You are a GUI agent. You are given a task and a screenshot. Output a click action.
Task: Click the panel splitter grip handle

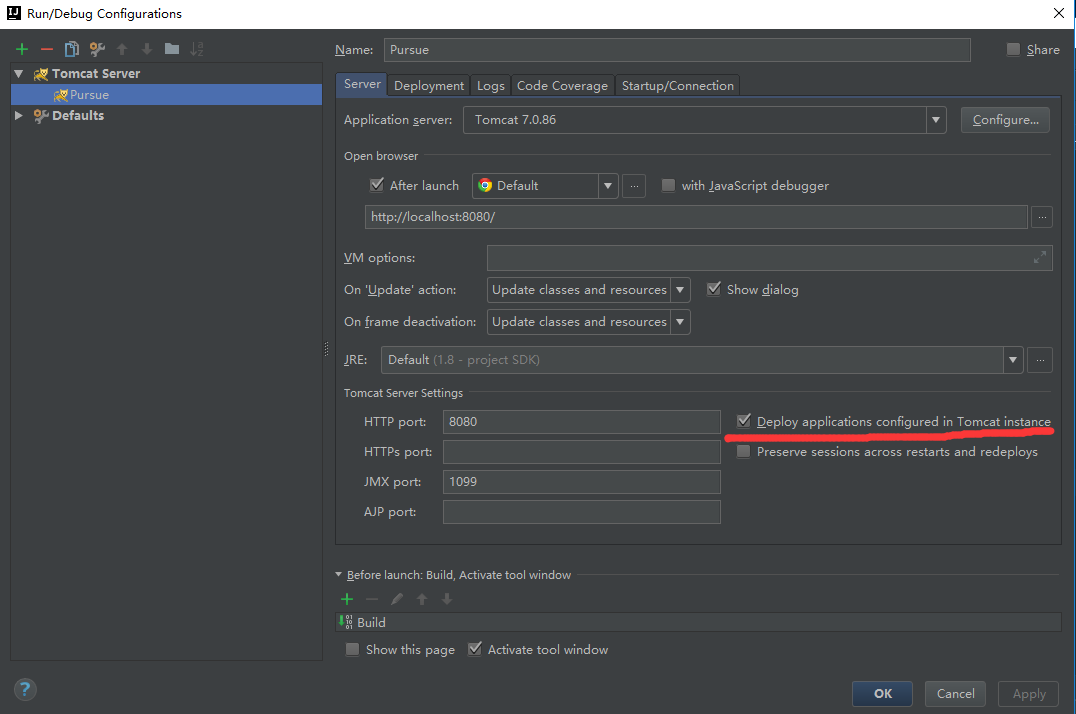[327, 349]
